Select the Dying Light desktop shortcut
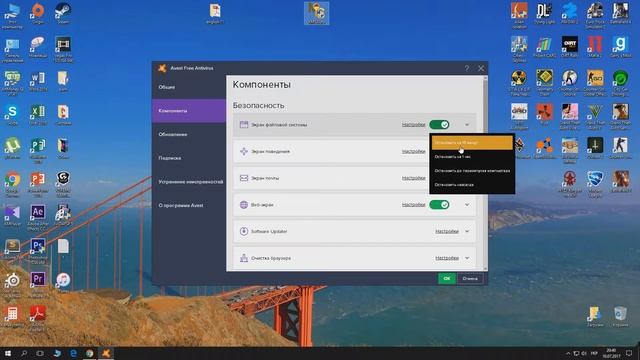640x360 pixels. point(544,13)
